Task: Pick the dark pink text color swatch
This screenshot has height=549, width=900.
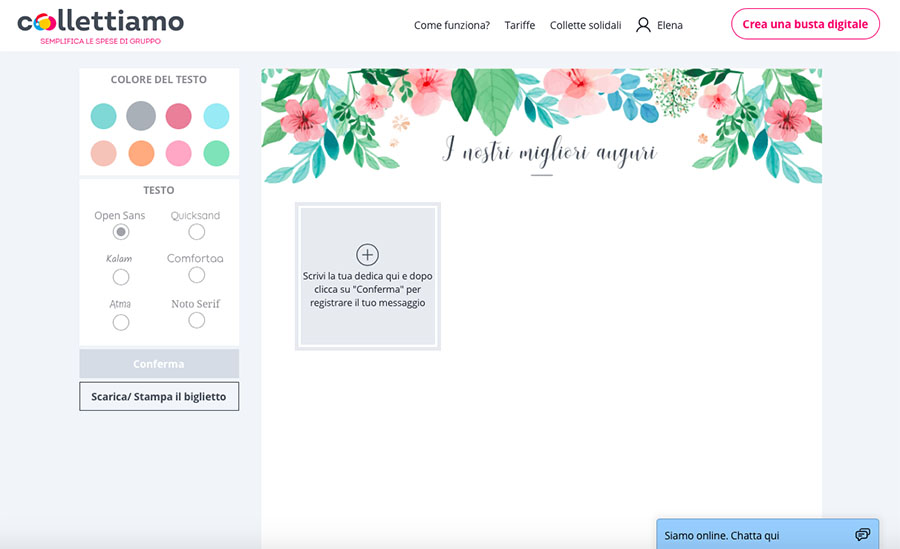Action: click(179, 116)
